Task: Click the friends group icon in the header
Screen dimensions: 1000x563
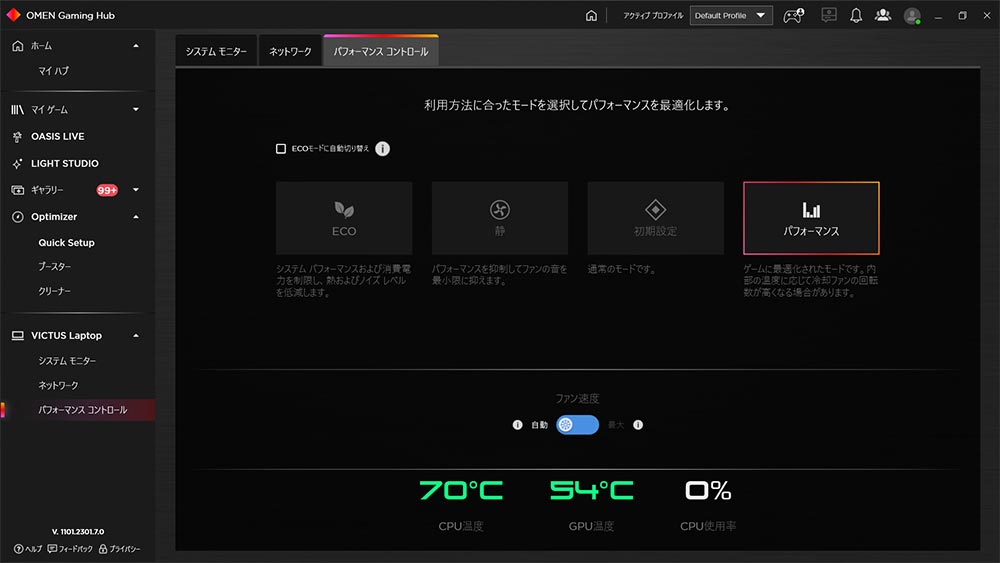Action: pos(882,16)
